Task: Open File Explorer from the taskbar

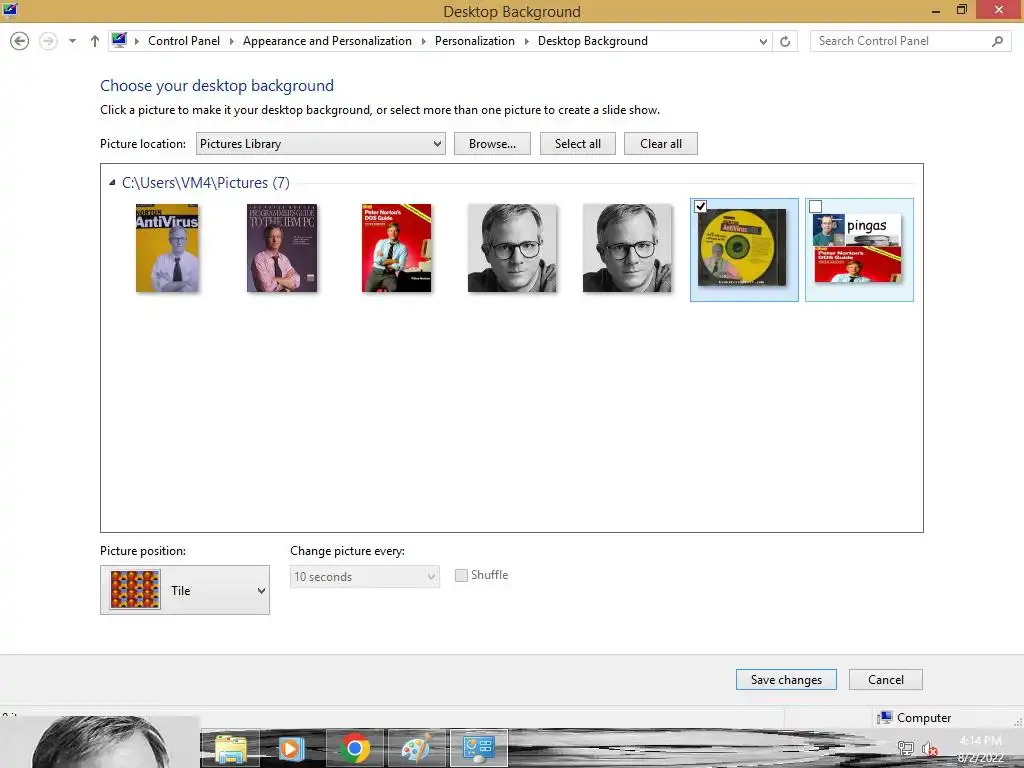Action: 231,748
